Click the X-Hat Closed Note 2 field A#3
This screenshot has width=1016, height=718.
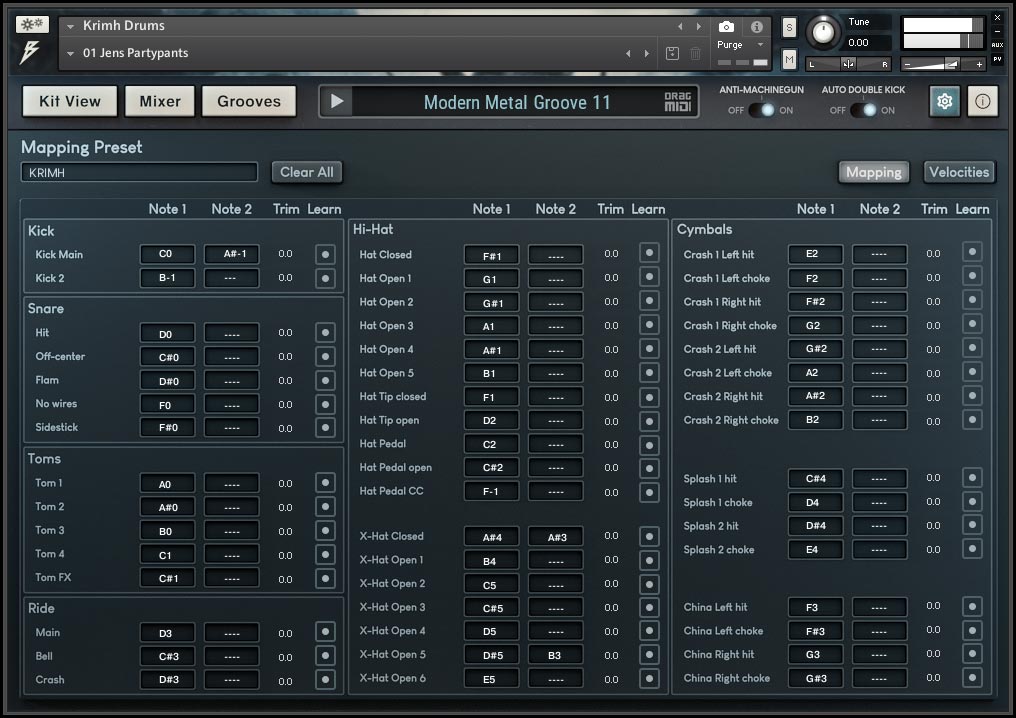[556, 537]
